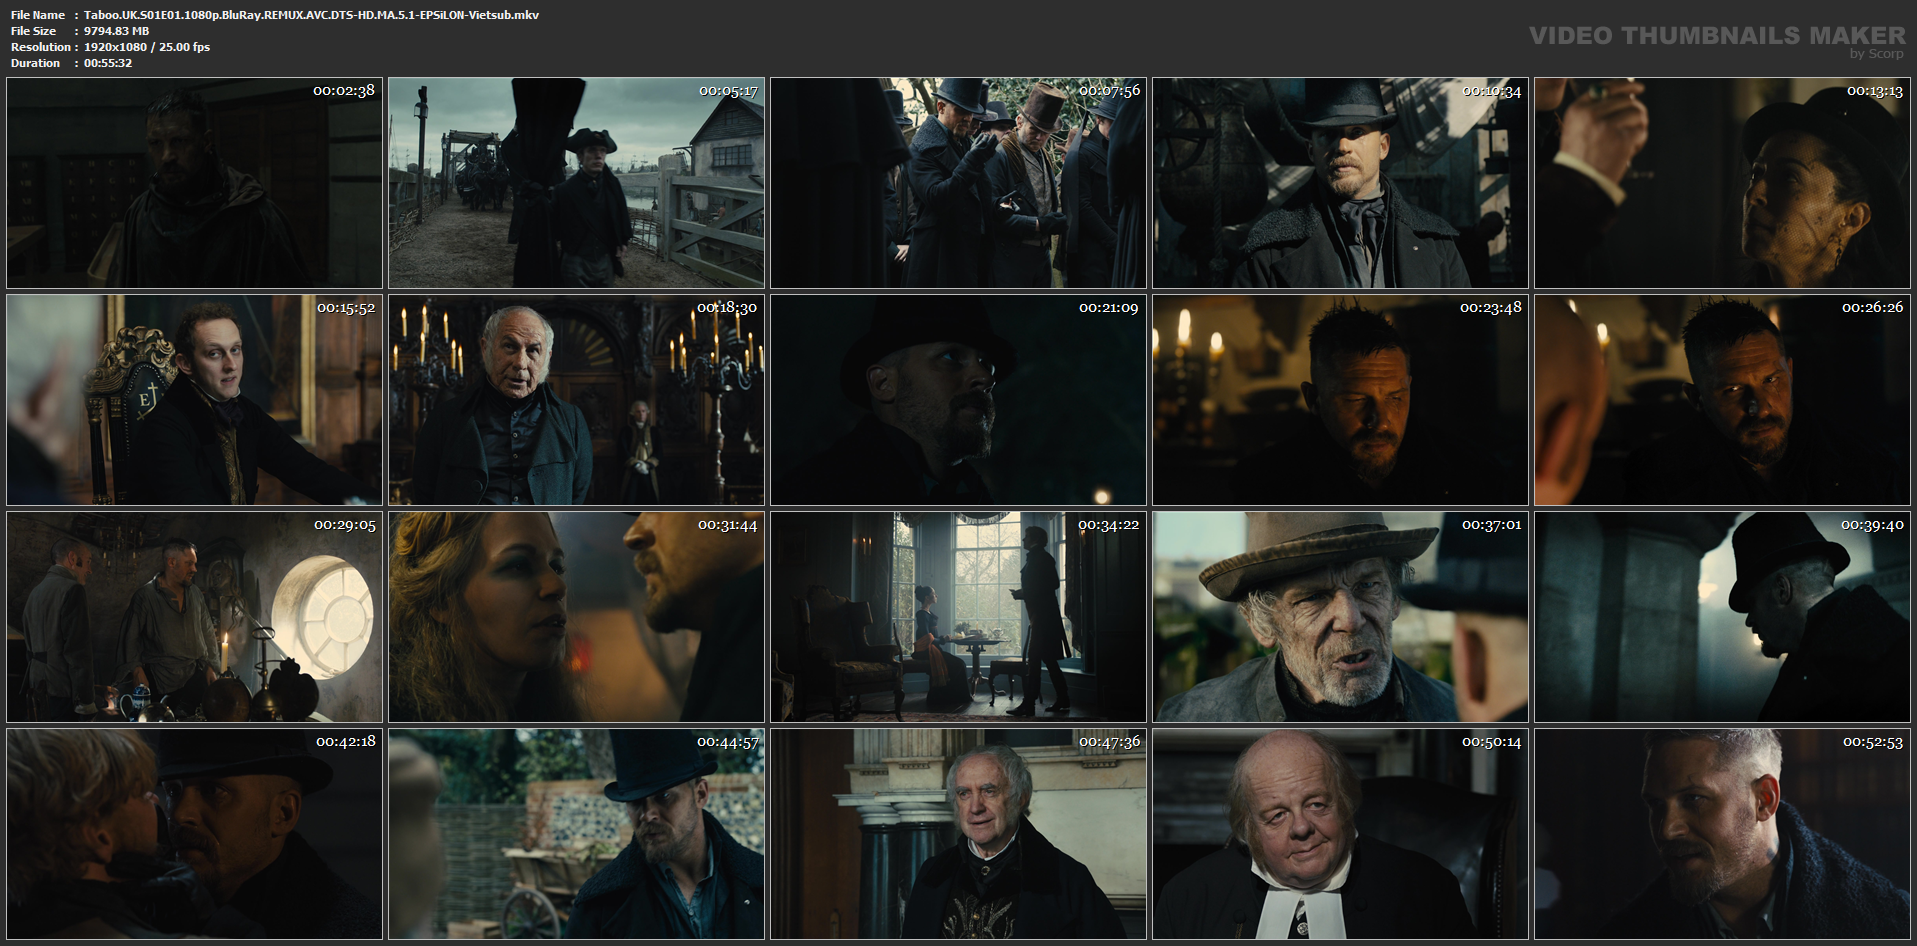The height and width of the screenshot is (946, 1917).
Task: Select the thumbnail stamped 00:39:40
Action: (1723, 617)
